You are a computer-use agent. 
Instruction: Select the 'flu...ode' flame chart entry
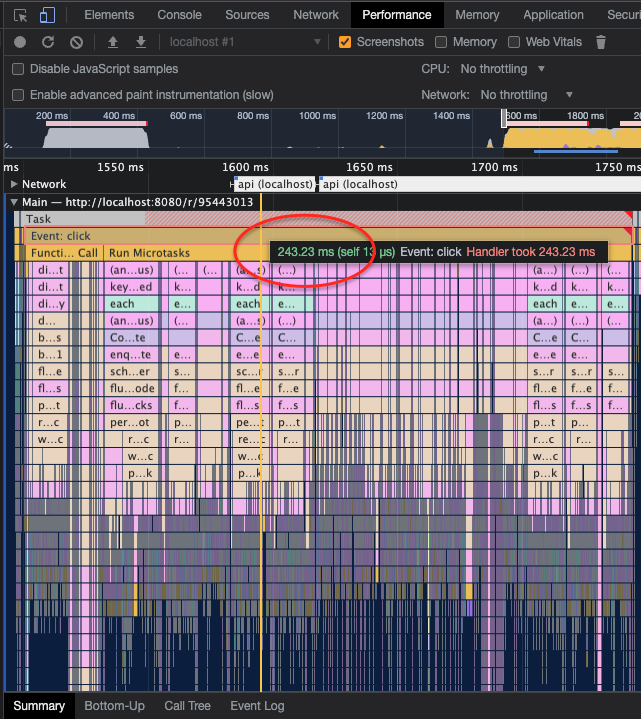click(x=131, y=389)
